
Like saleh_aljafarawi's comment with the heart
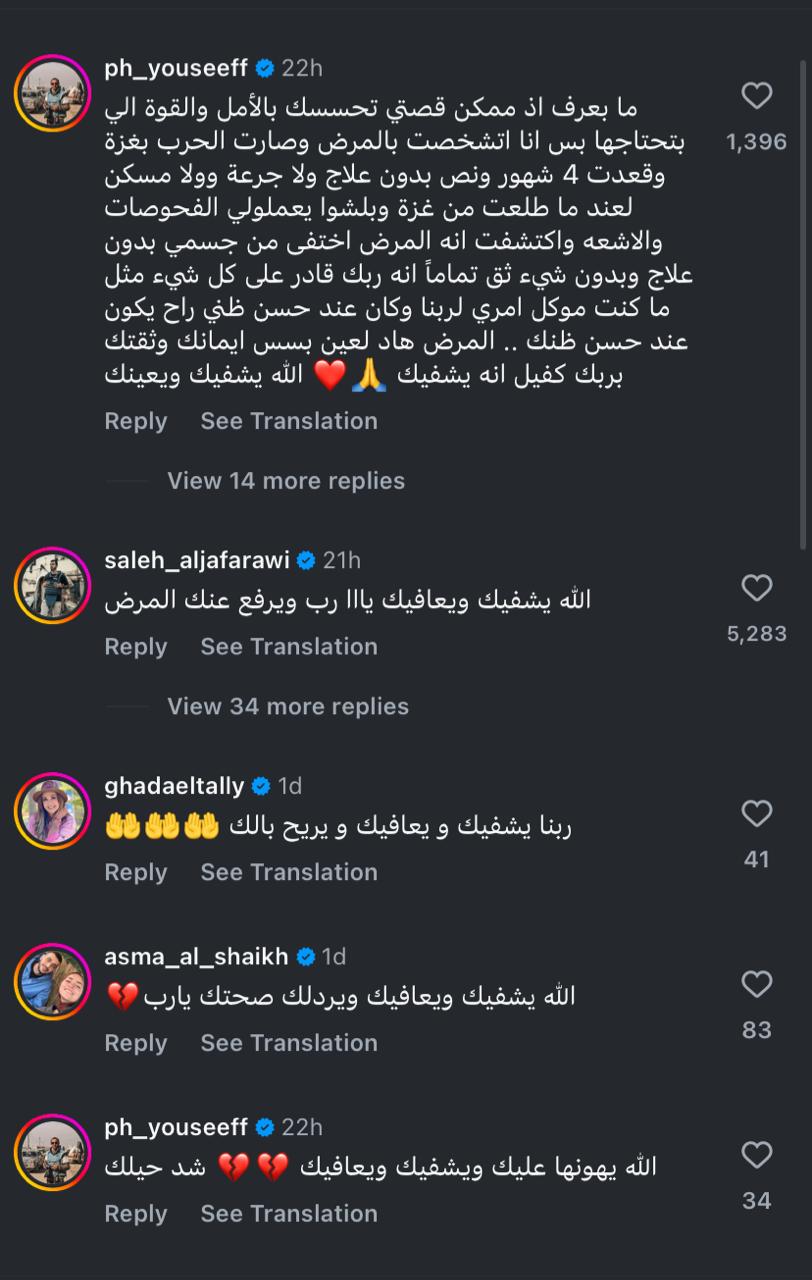[x=757, y=588]
